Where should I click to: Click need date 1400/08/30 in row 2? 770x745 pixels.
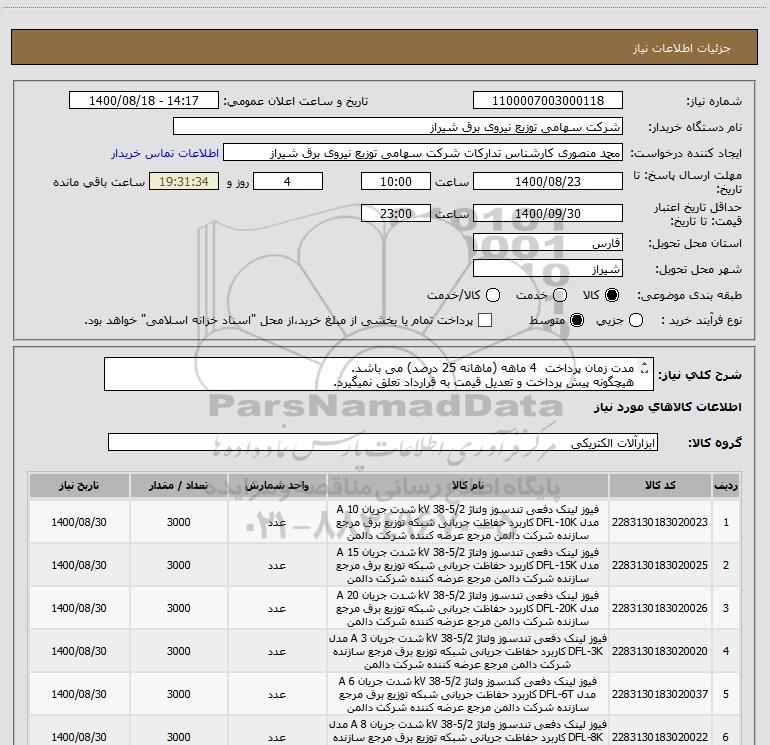click(x=79, y=565)
